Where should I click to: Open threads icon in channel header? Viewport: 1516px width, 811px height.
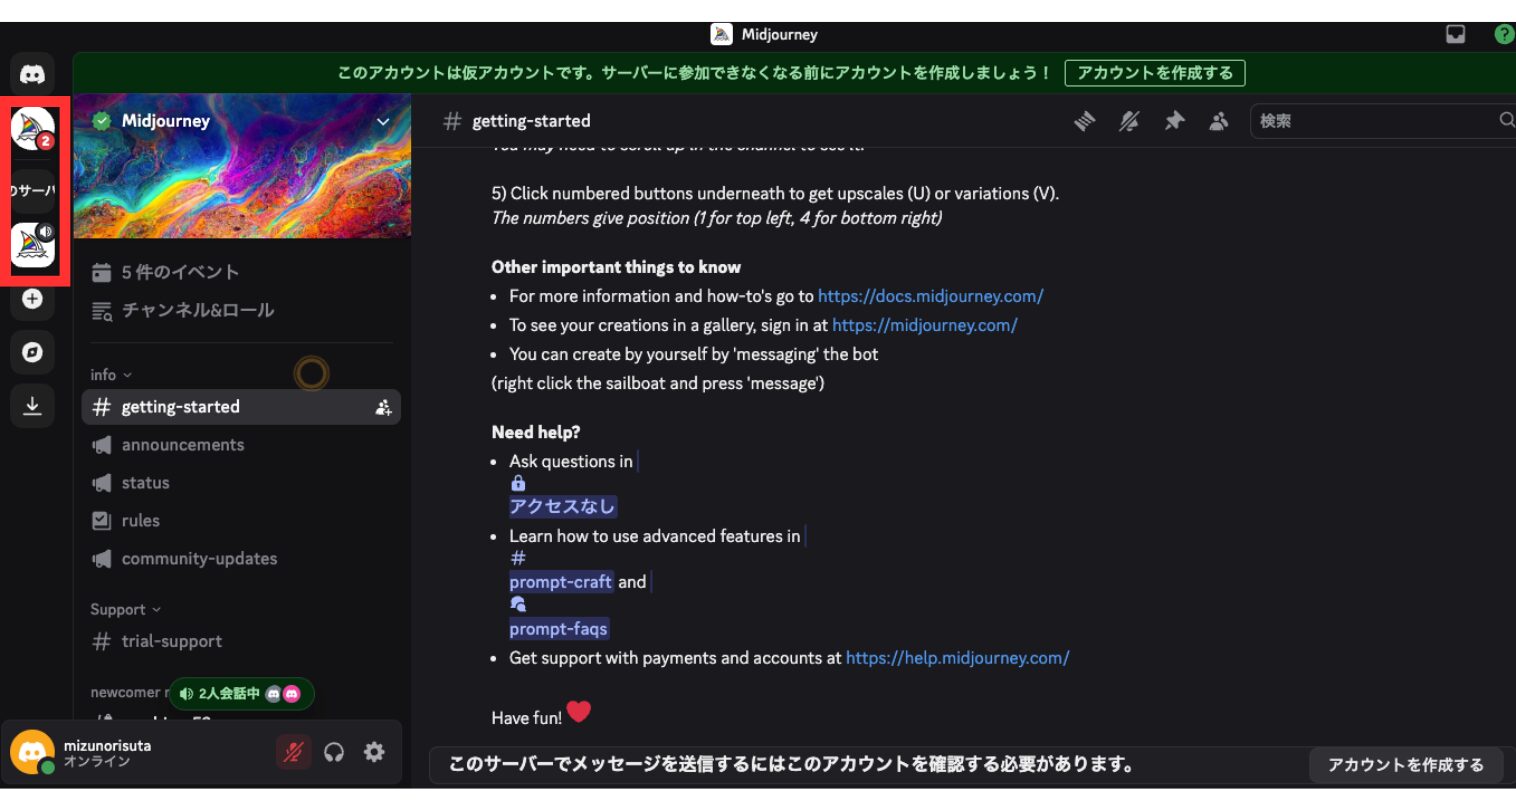click(1085, 121)
